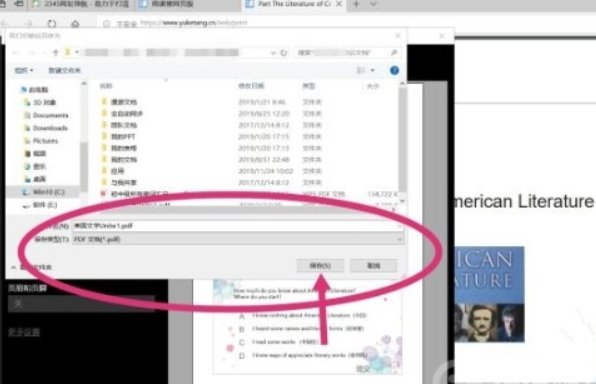This screenshot has height=384, width=596.
Task: Open the recent locations dropdown beside the up arrow
Action: (x=44, y=52)
